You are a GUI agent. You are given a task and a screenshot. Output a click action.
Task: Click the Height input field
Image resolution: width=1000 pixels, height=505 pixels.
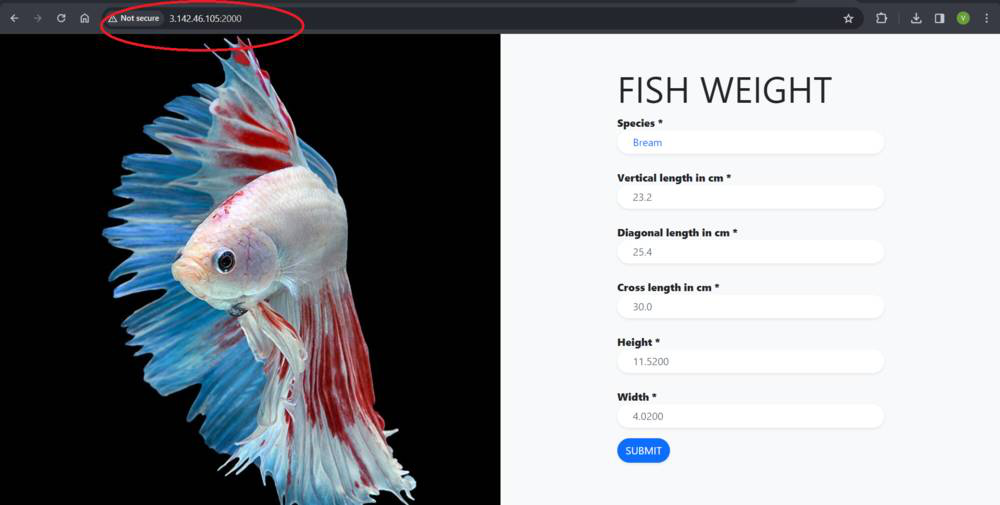pyautogui.click(x=750, y=362)
